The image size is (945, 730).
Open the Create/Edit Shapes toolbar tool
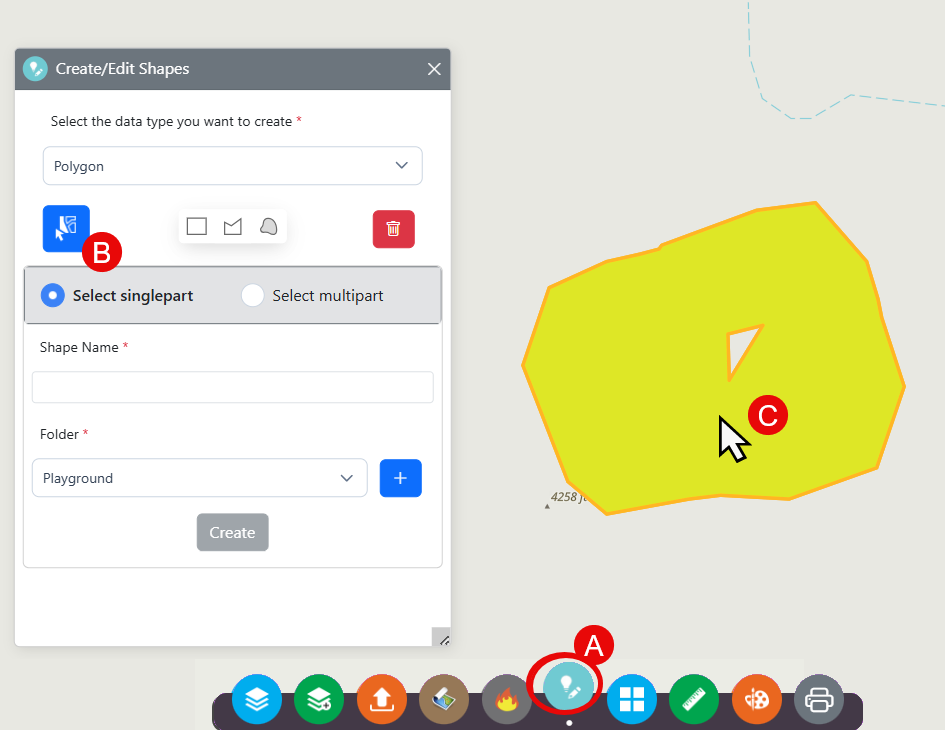(x=568, y=686)
